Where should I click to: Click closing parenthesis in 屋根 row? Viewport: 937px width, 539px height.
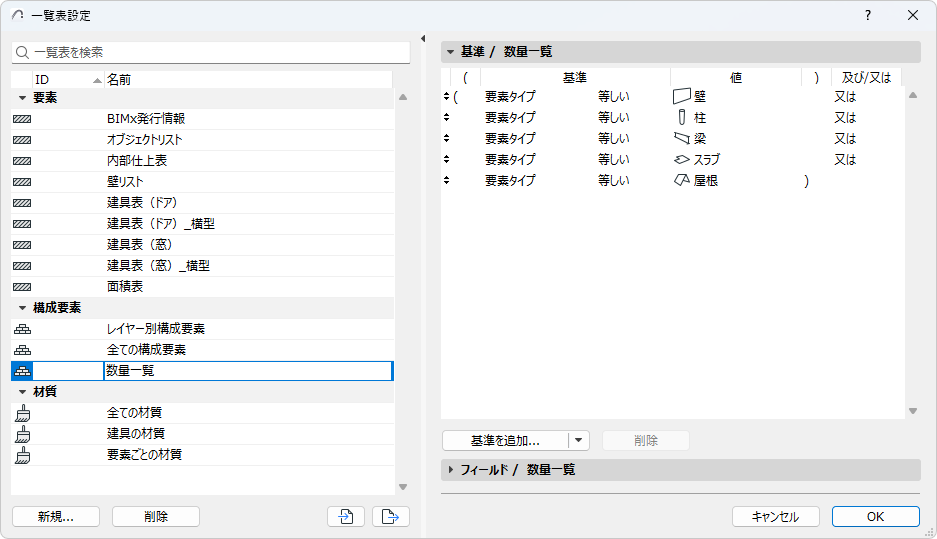pyautogui.click(x=807, y=180)
